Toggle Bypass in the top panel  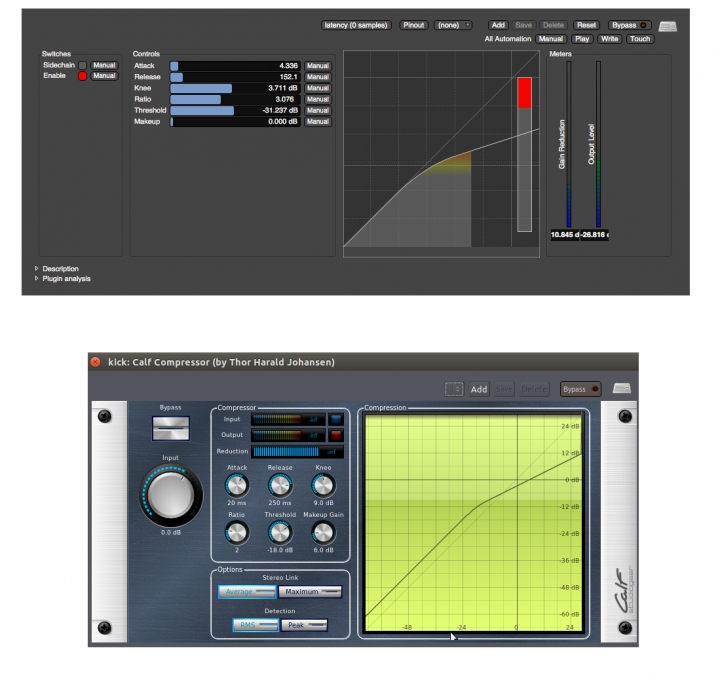[x=629, y=25]
